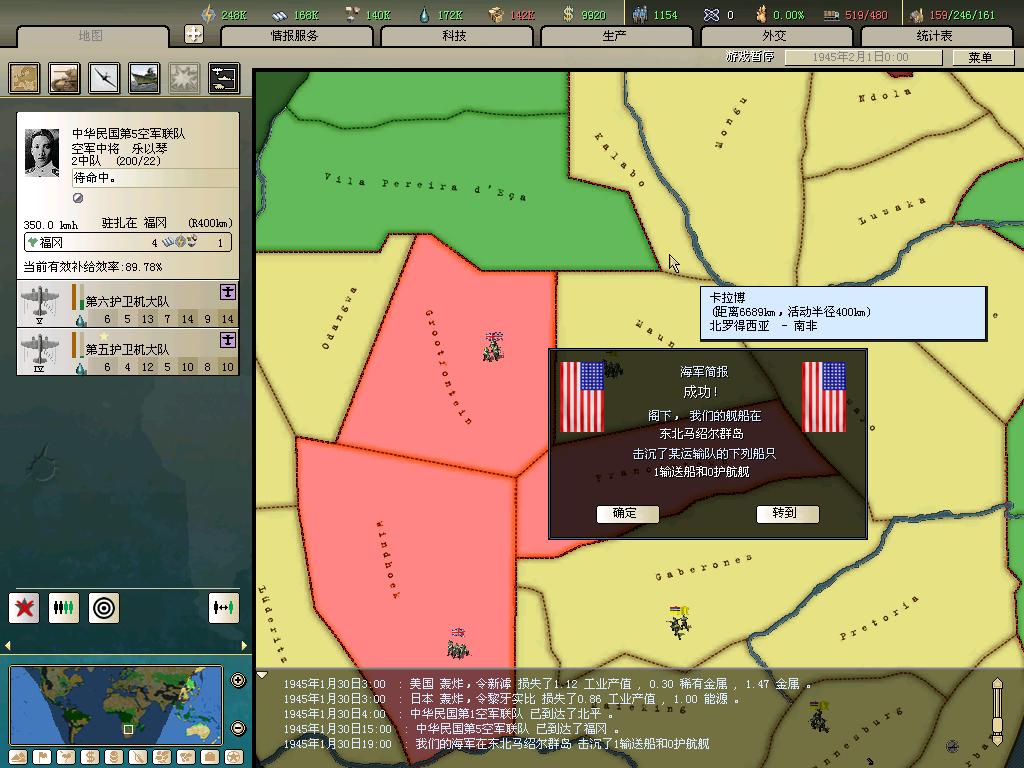
Task: Click the world minimap
Action: (116, 705)
